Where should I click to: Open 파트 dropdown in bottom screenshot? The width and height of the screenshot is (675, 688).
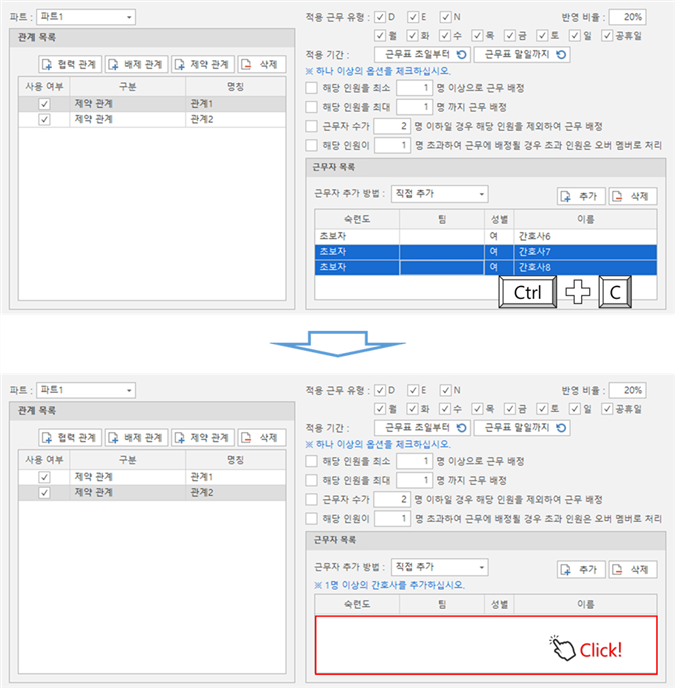click(x=86, y=390)
